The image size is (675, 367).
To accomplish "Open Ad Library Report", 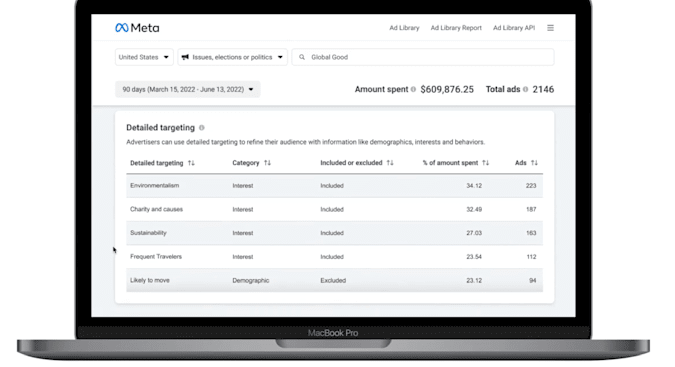I will coord(456,28).
